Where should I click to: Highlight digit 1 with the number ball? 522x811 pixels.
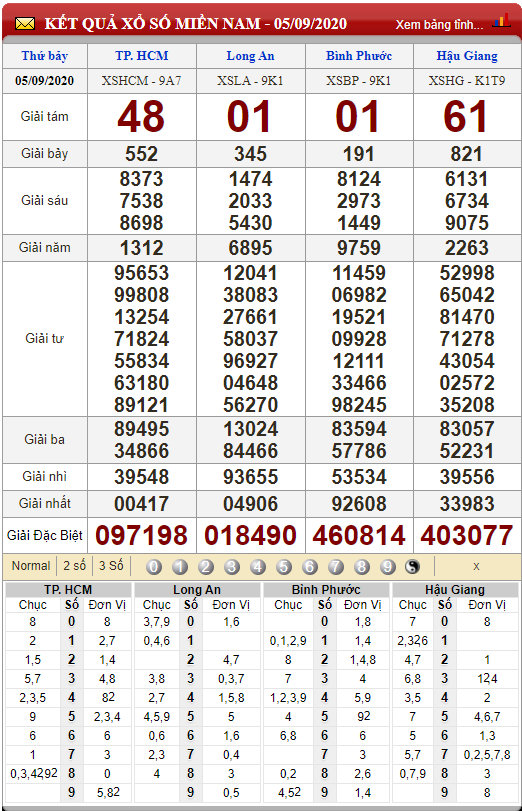(x=180, y=567)
